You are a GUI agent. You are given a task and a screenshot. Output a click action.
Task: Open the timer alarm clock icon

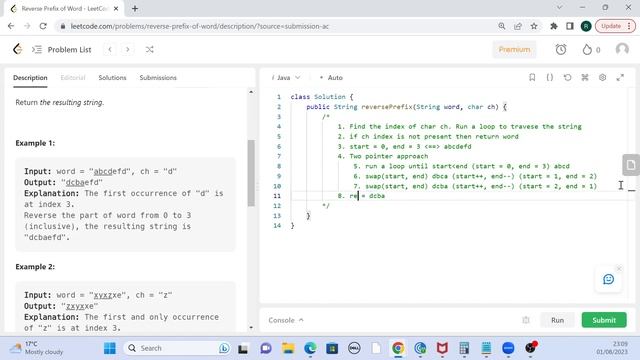click(x=561, y=49)
